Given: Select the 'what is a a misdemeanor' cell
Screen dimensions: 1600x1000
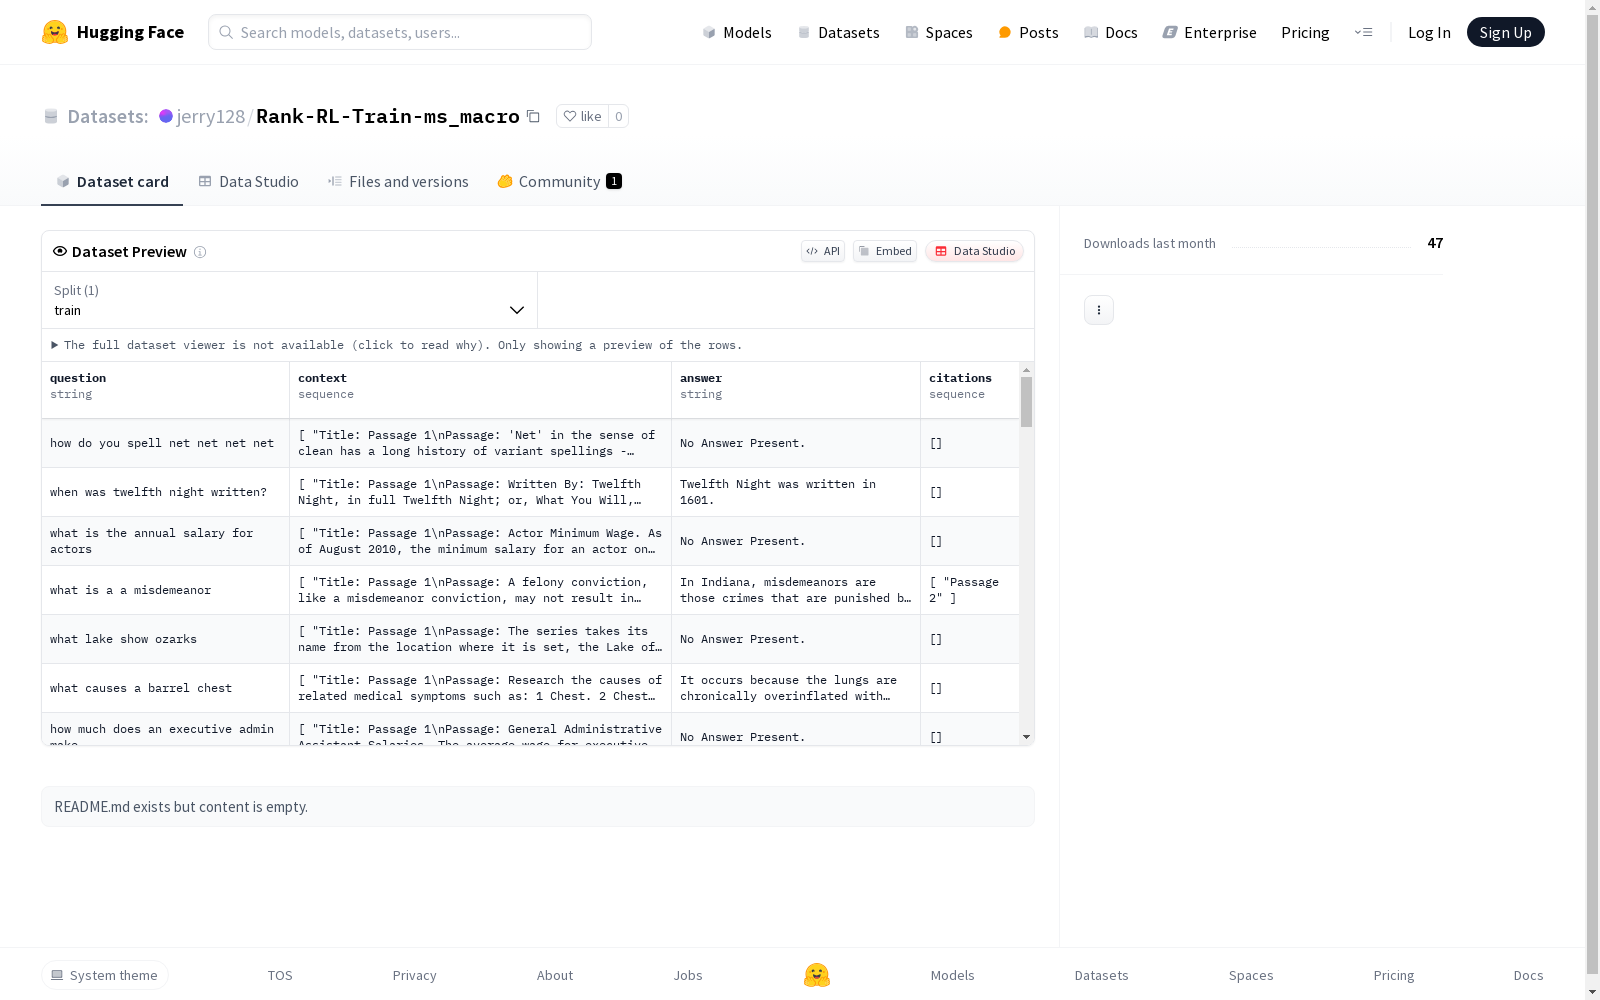Looking at the screenshot, I should 166,590.
